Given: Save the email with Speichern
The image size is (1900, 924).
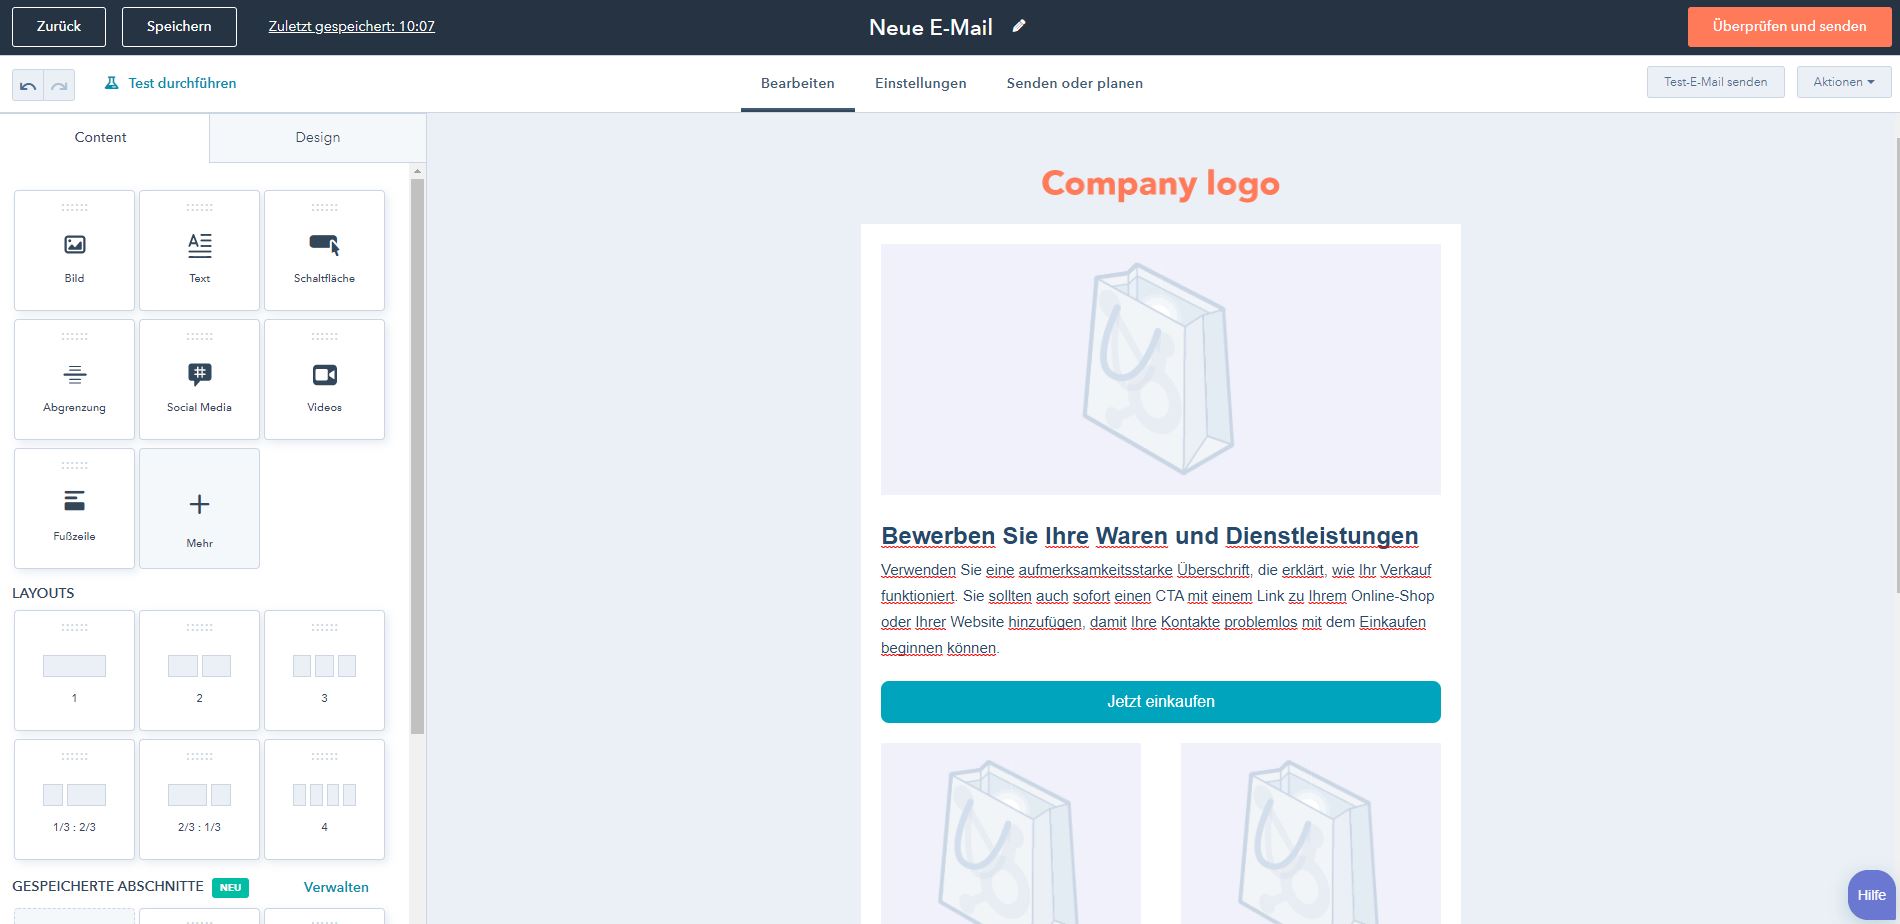Looking at the screenshot, I should pos(178,26).
